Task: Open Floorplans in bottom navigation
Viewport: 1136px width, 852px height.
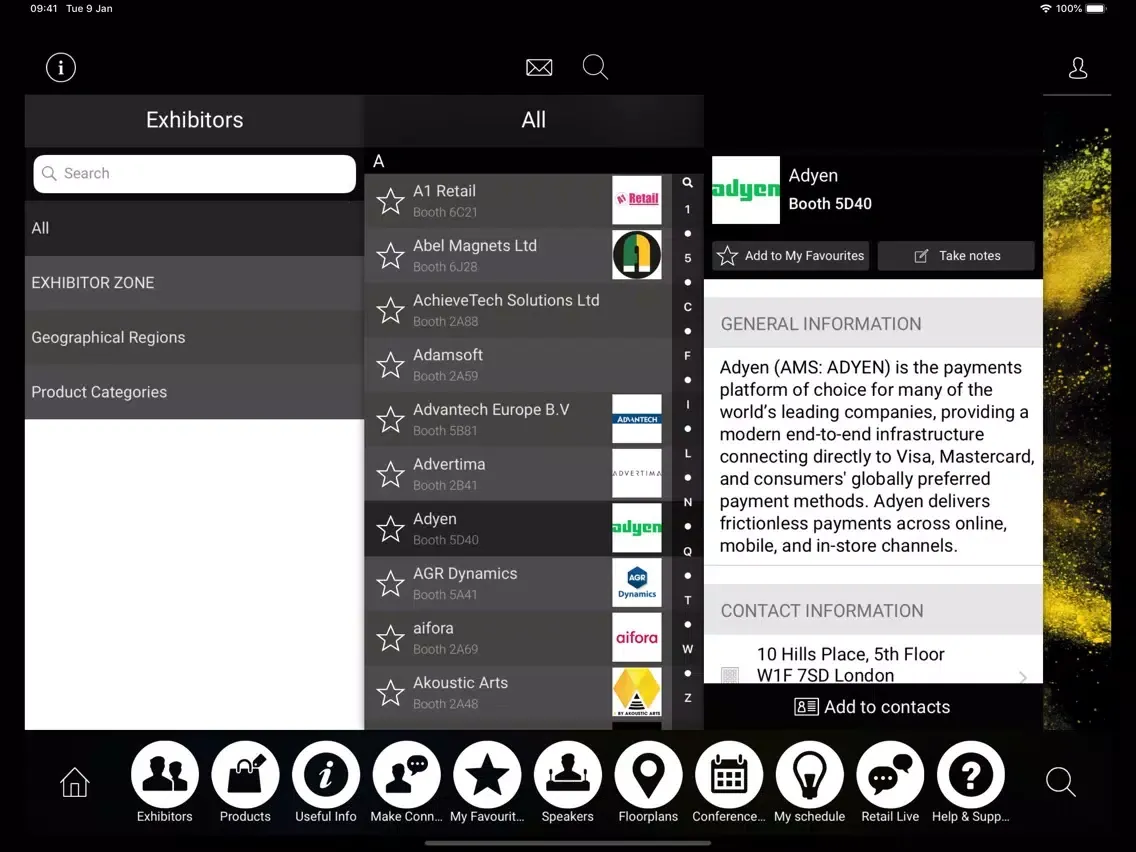Action: tap(648, 782)
